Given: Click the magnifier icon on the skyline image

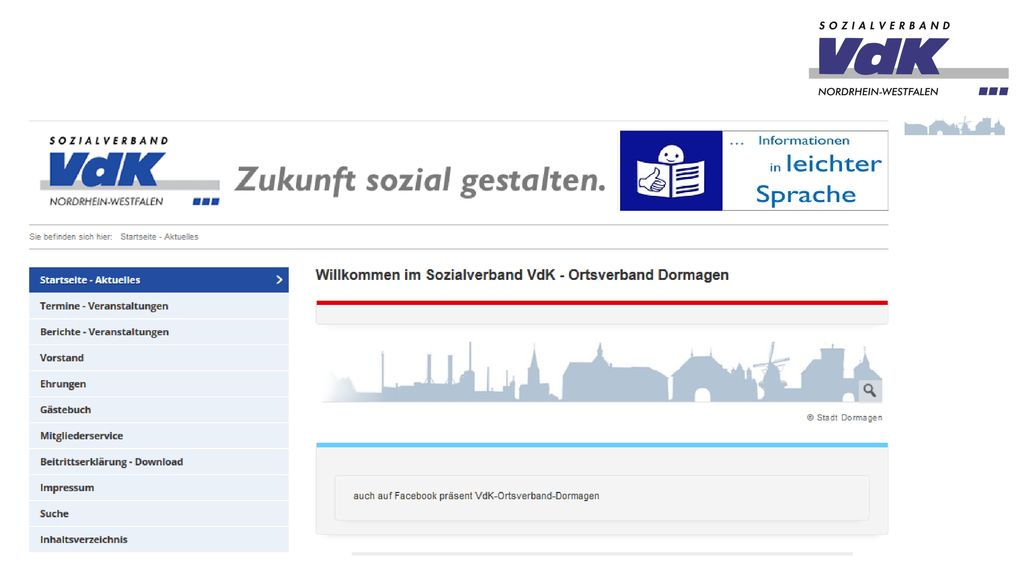Looking at the screenshot, I should [869, 391].
